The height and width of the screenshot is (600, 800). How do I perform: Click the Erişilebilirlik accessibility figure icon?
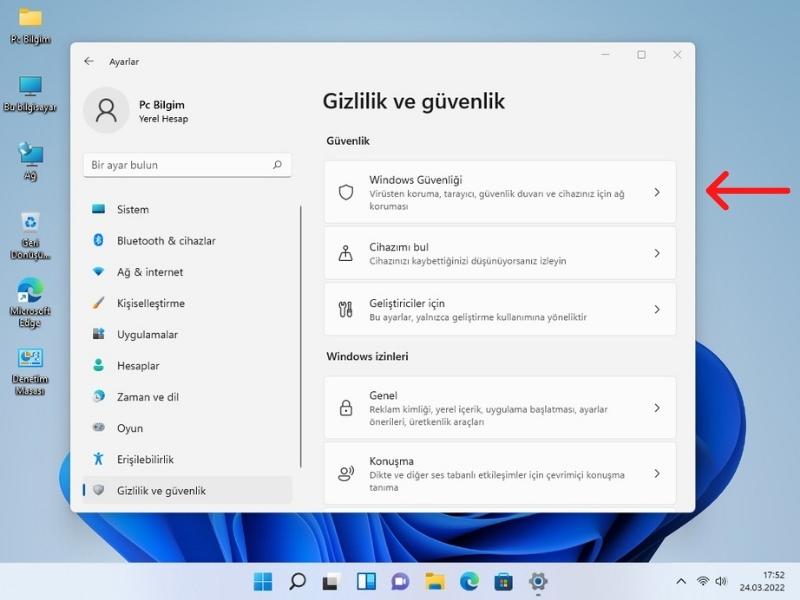point(98,459)
